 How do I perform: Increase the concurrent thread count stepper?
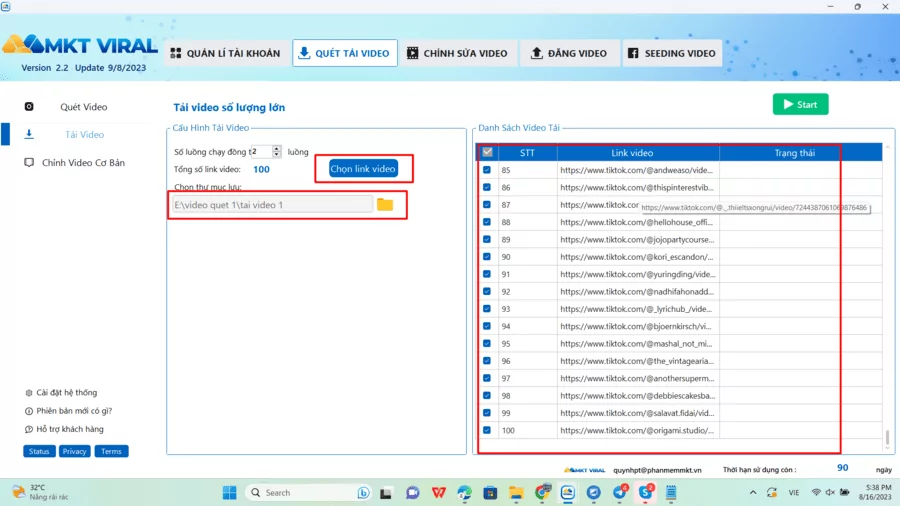point(277,148)
